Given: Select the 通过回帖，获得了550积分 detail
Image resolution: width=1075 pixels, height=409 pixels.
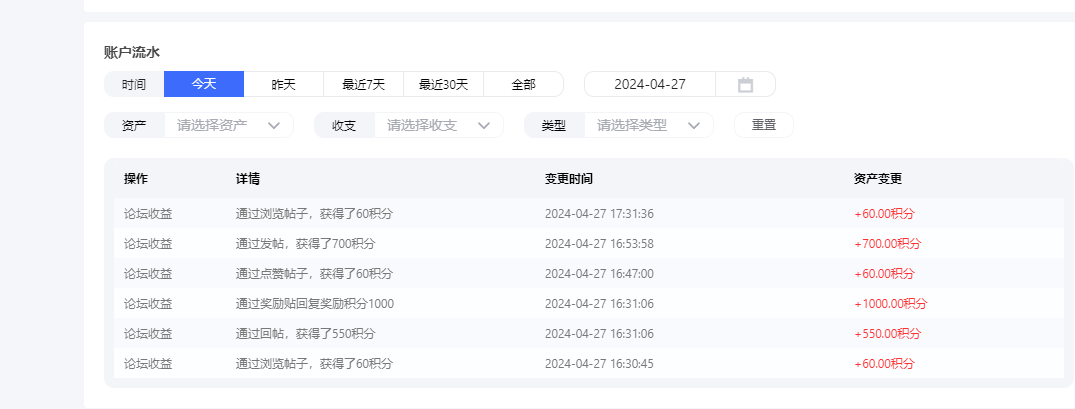Looking at the screenshot, I should coord(306,334).
